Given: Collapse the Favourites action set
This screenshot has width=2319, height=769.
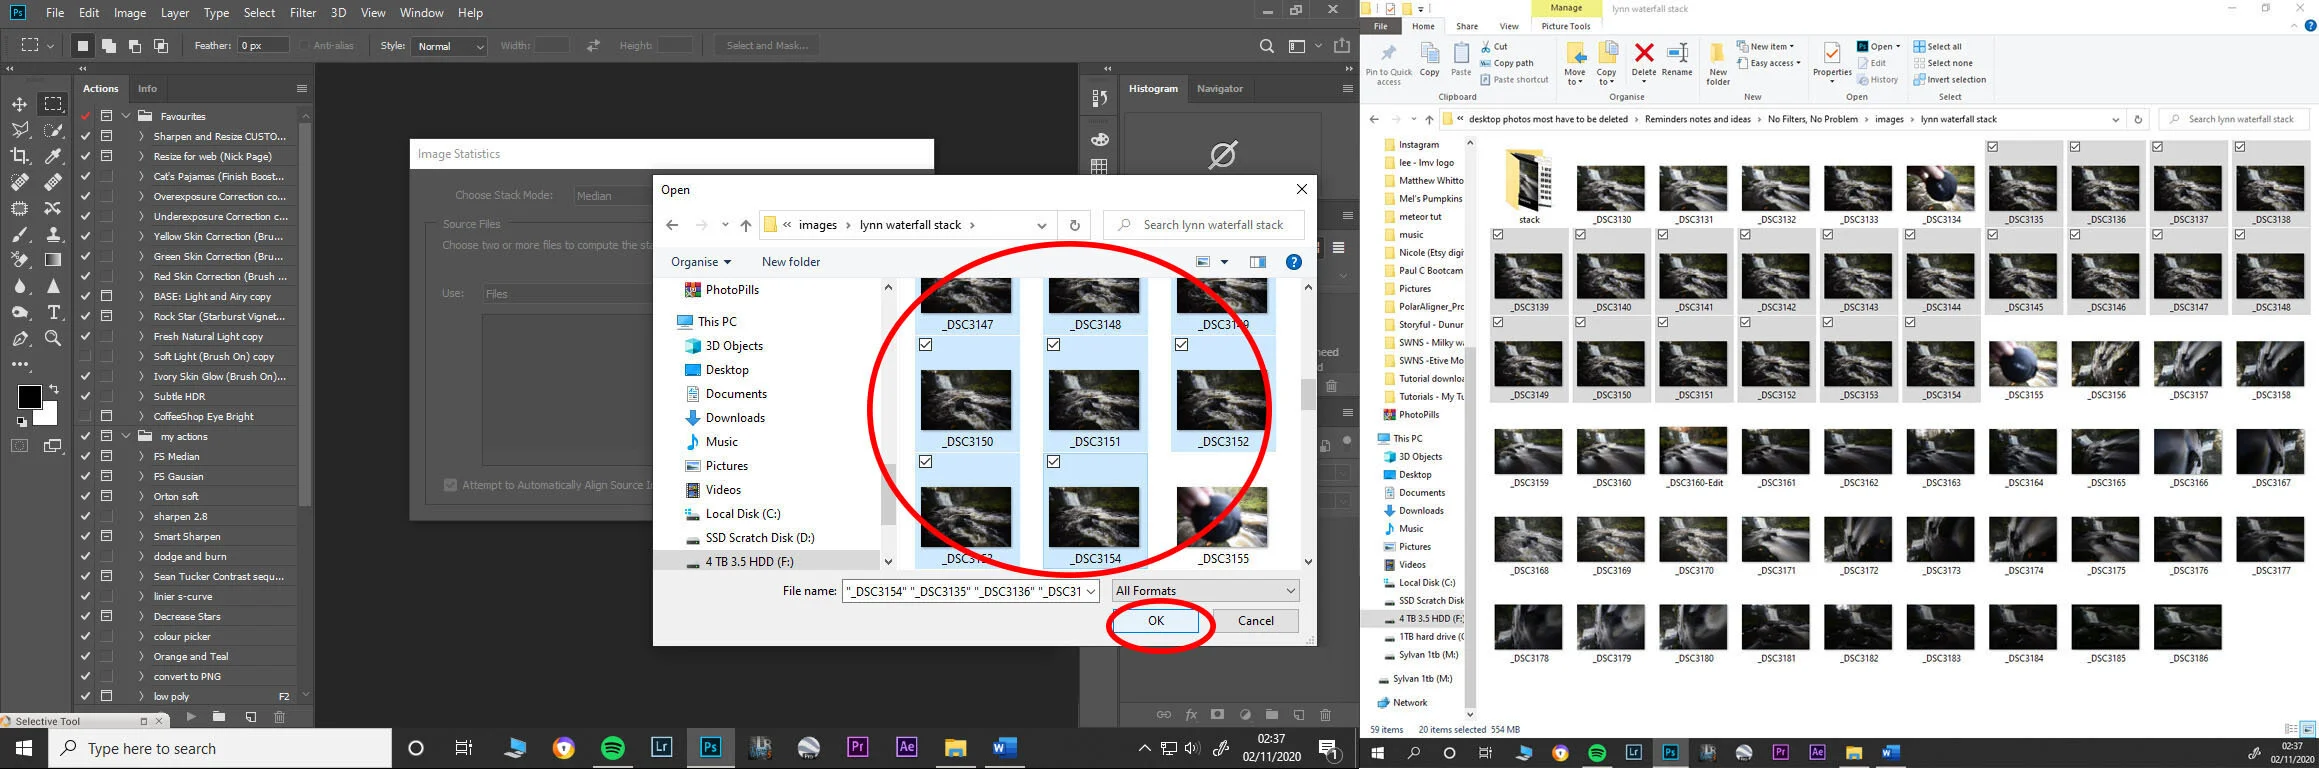Looking at the screenshot, I should click(x=127, y=116).
